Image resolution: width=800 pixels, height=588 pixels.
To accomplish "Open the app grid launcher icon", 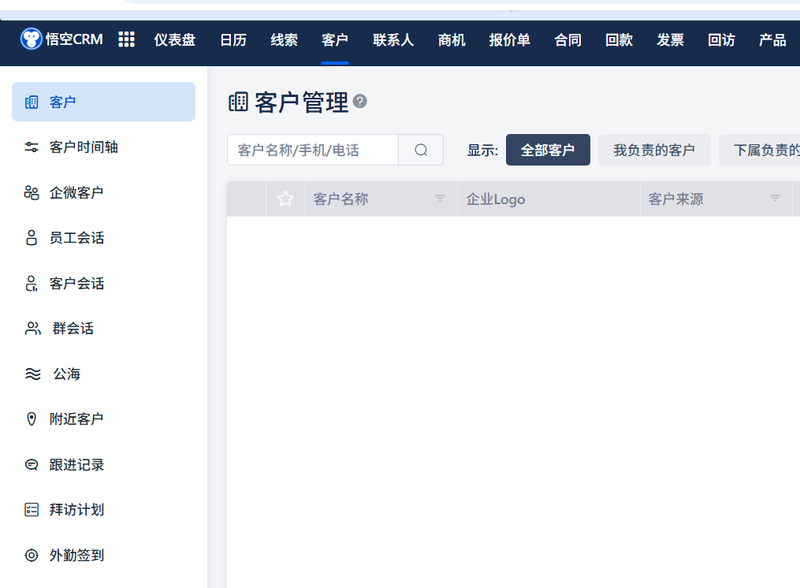I will [127, 39].
